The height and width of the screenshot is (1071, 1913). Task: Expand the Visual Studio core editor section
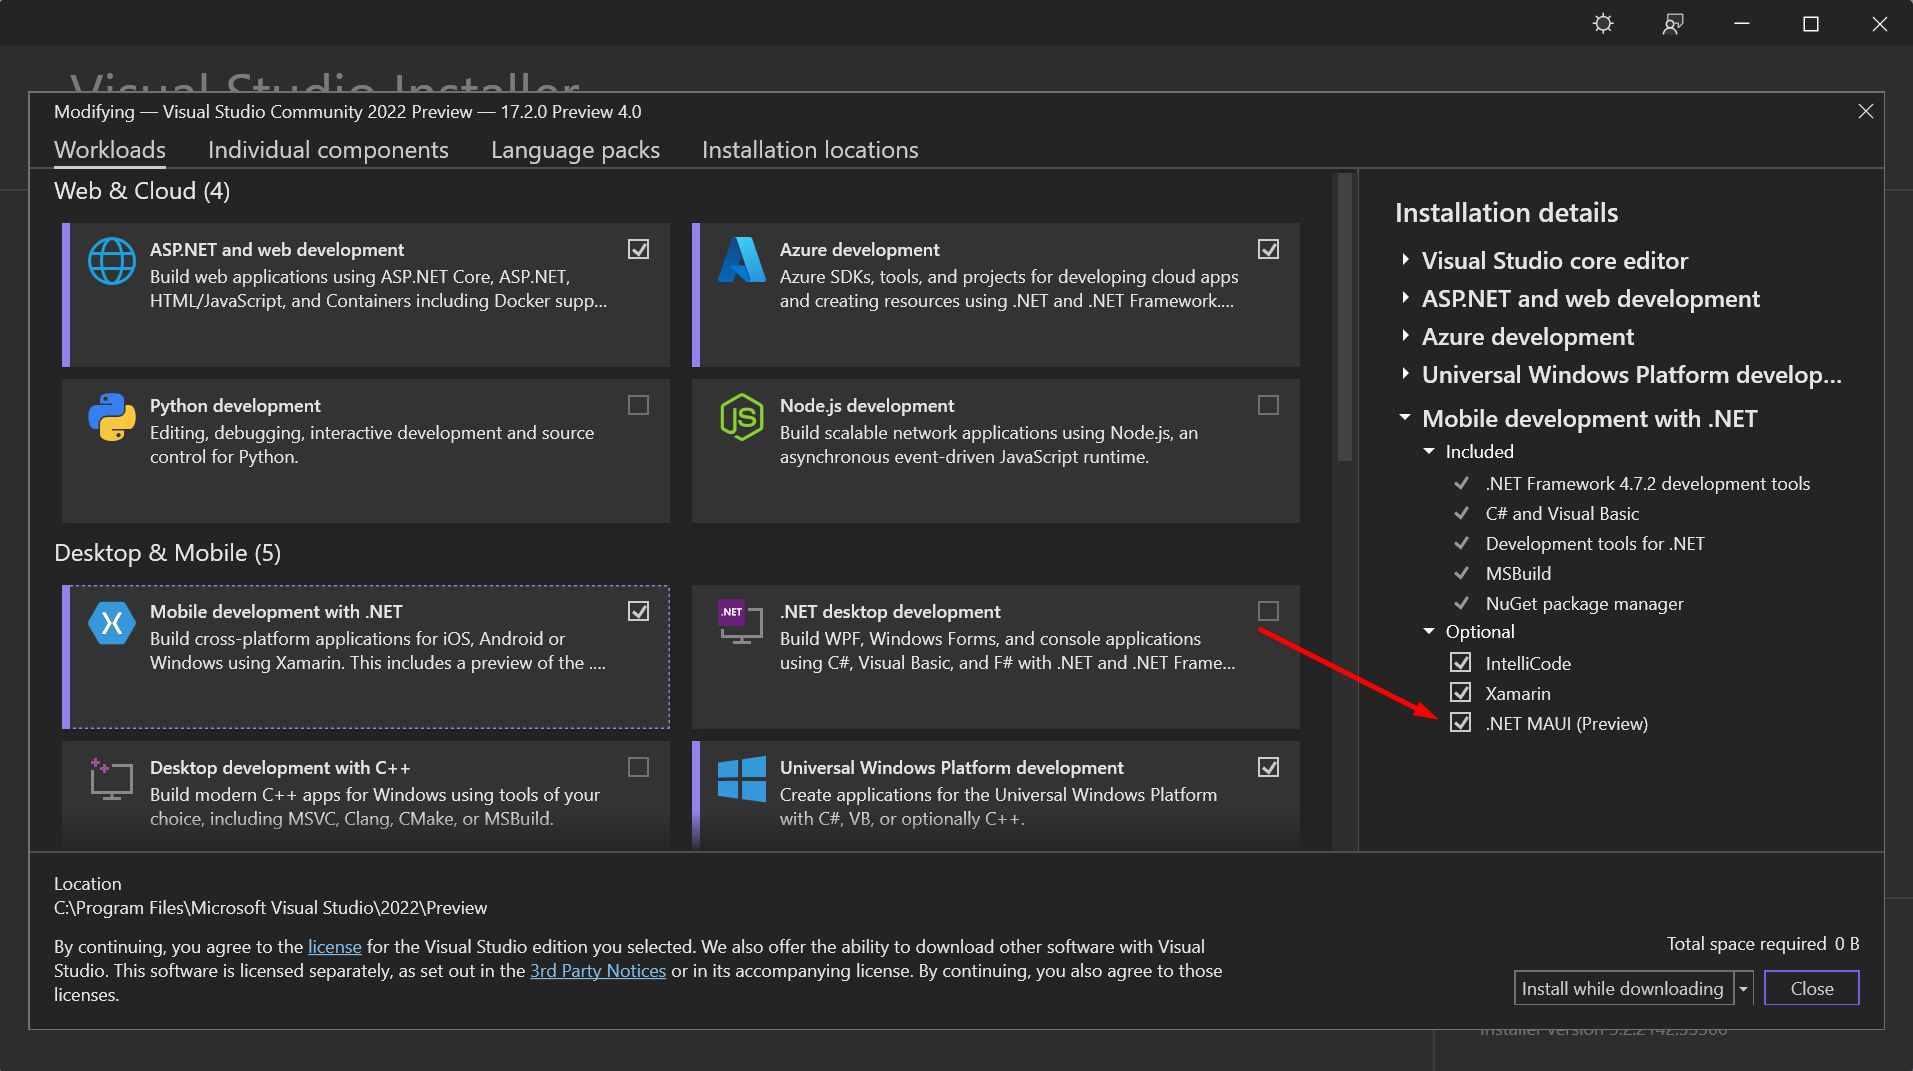(x=1404, y=260)
